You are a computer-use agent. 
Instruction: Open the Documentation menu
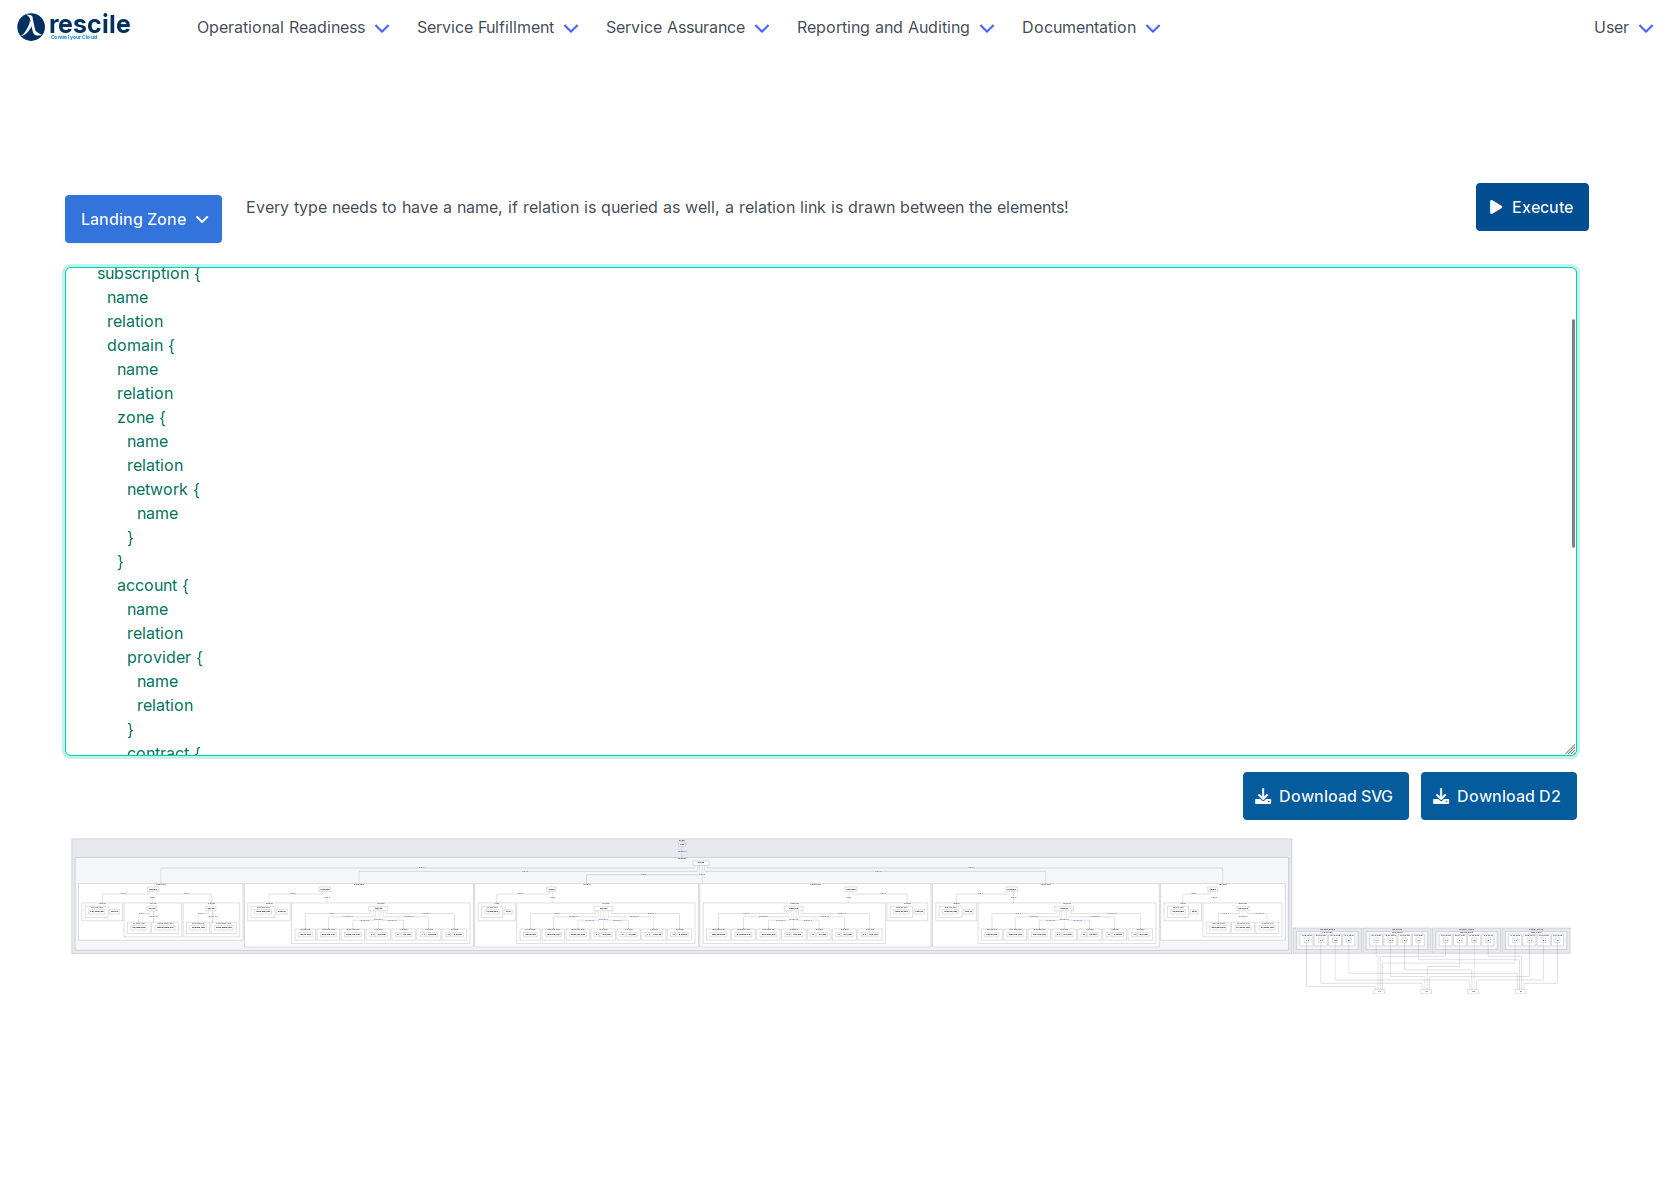(x=1078, y=28)
